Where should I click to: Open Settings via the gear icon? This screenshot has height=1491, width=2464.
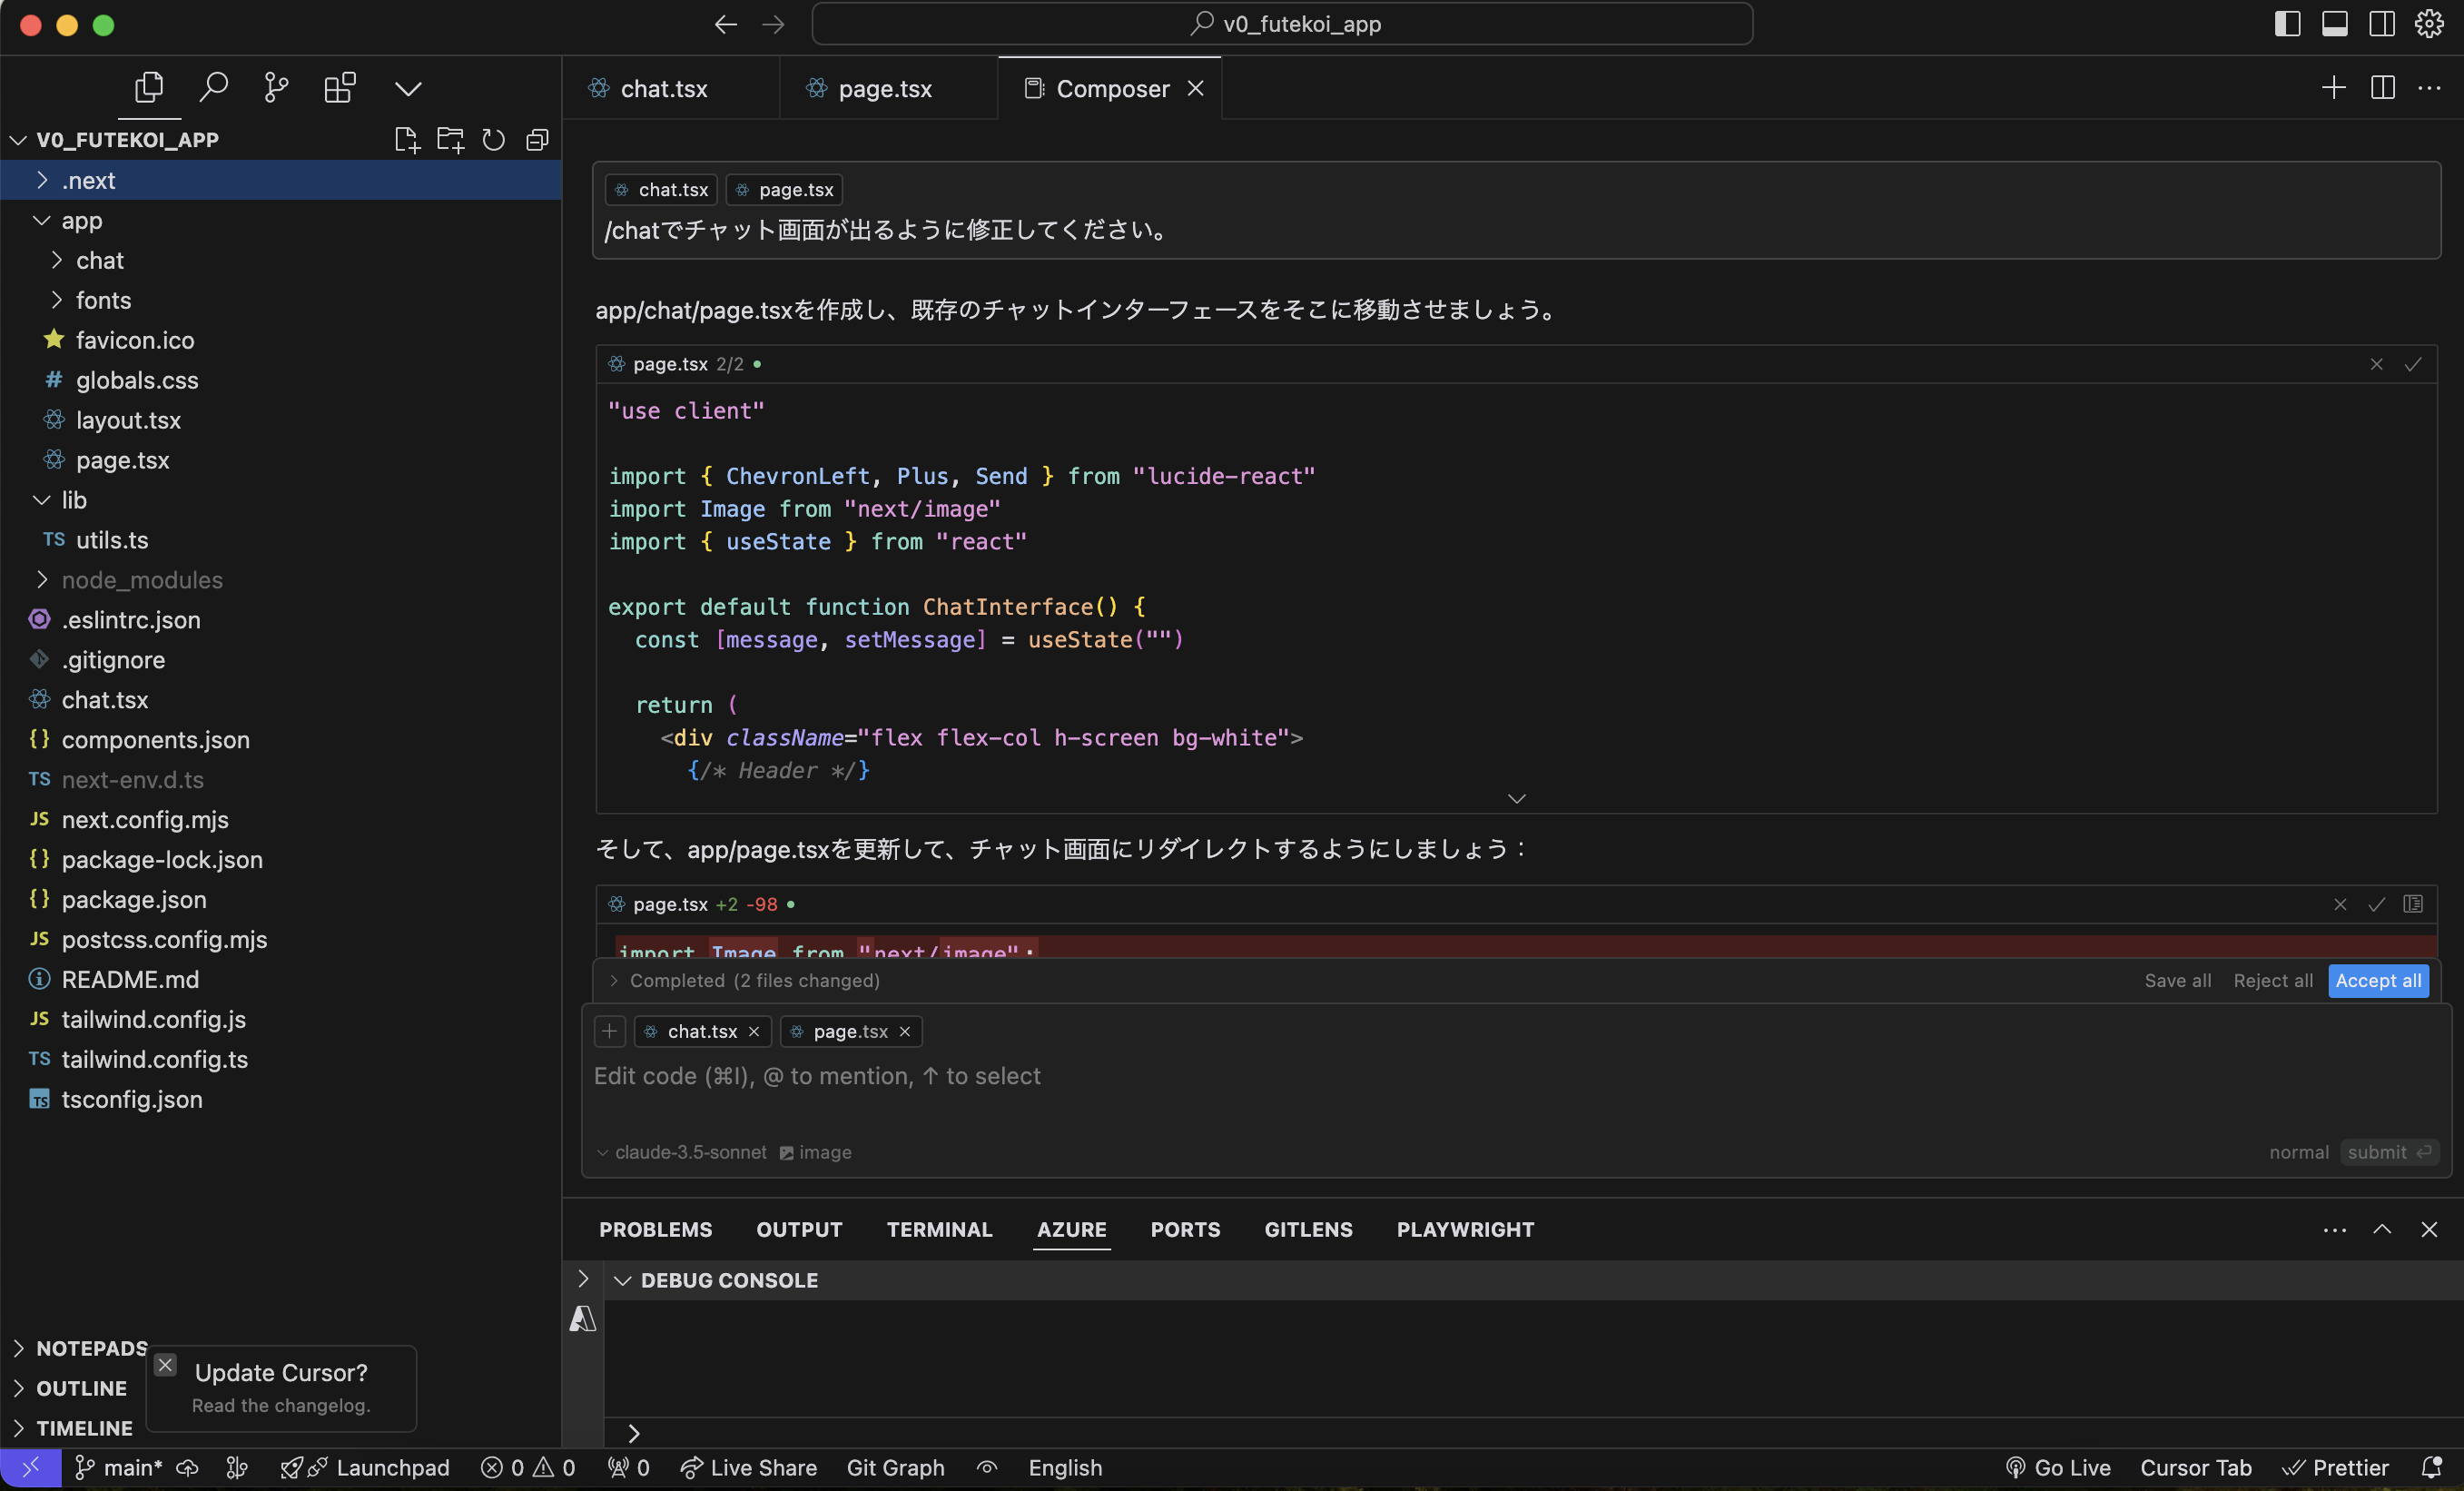point(2430,23)
